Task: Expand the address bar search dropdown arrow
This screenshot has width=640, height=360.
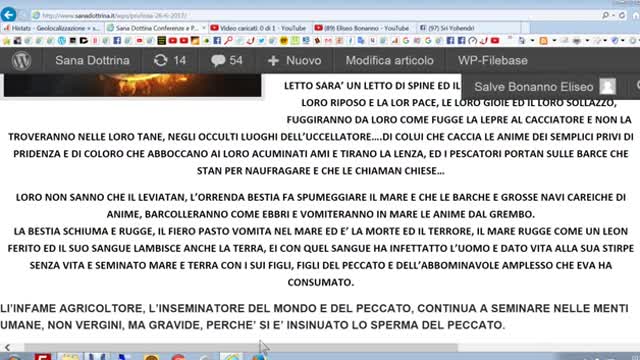Action: 613,15
